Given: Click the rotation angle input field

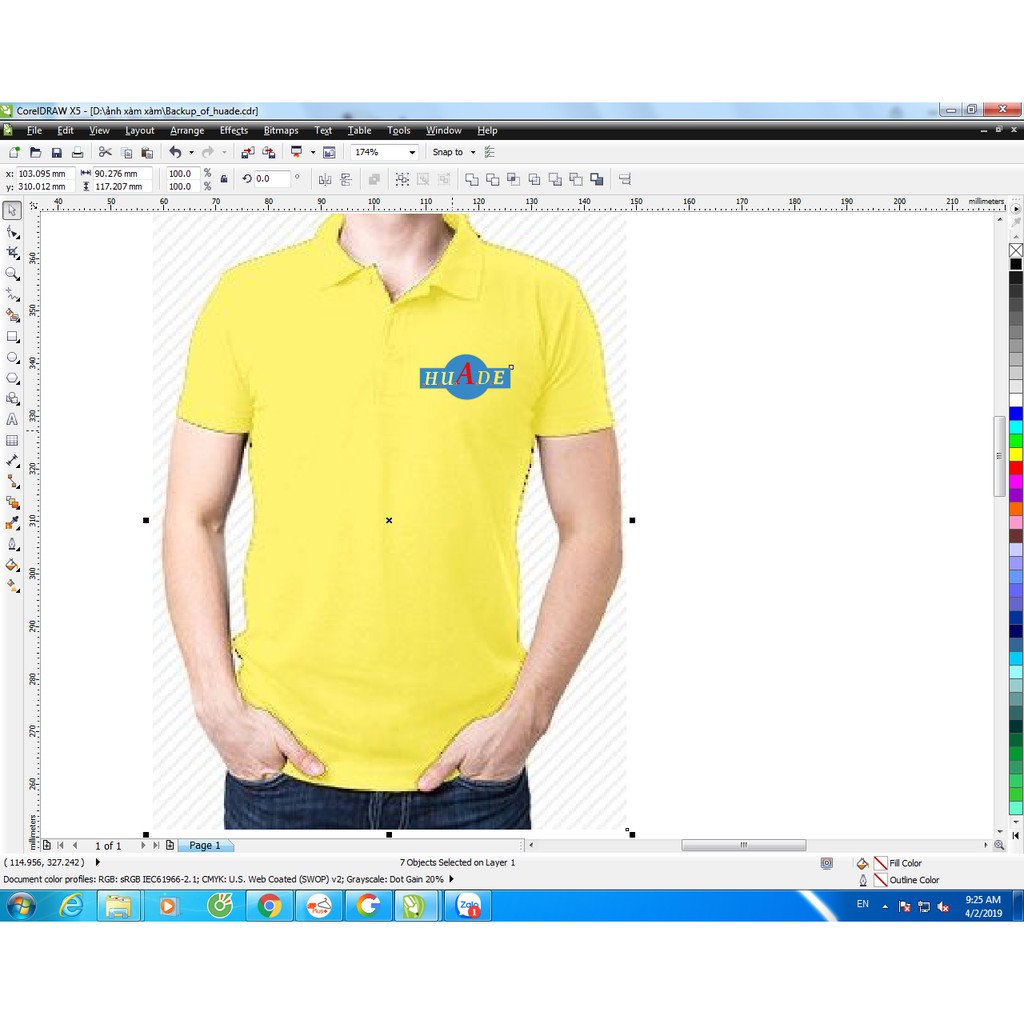Looking at the screenshot, I should coord(271,179).
